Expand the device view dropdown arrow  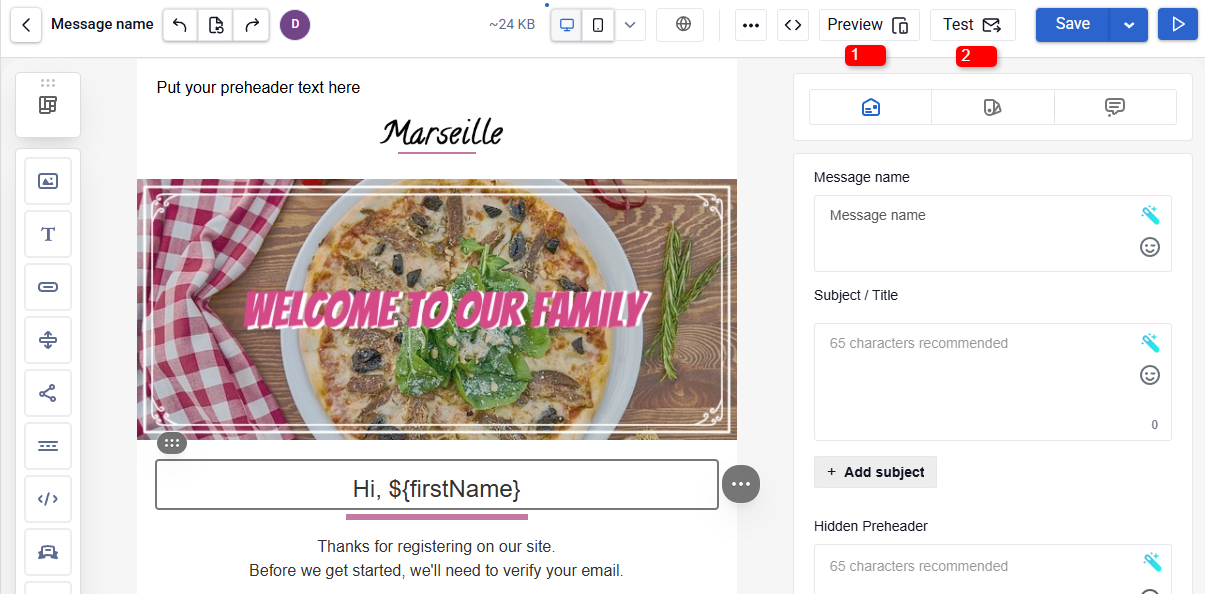(630, 25)
